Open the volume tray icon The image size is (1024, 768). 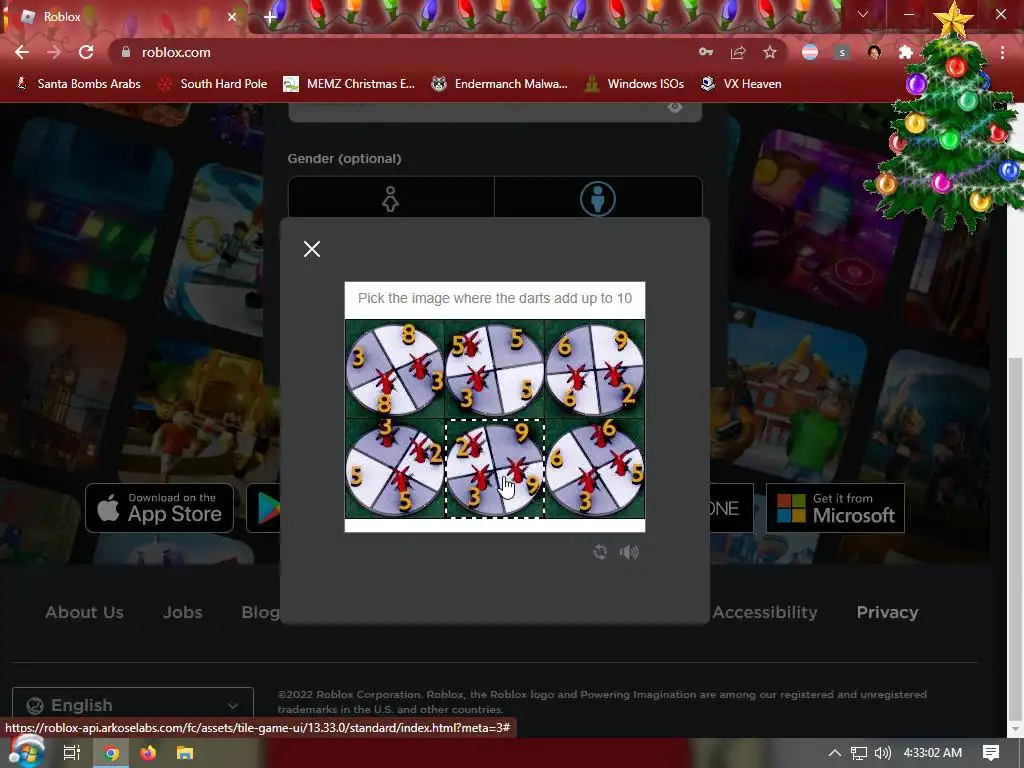pyautogui.click(x=883, y=753)
